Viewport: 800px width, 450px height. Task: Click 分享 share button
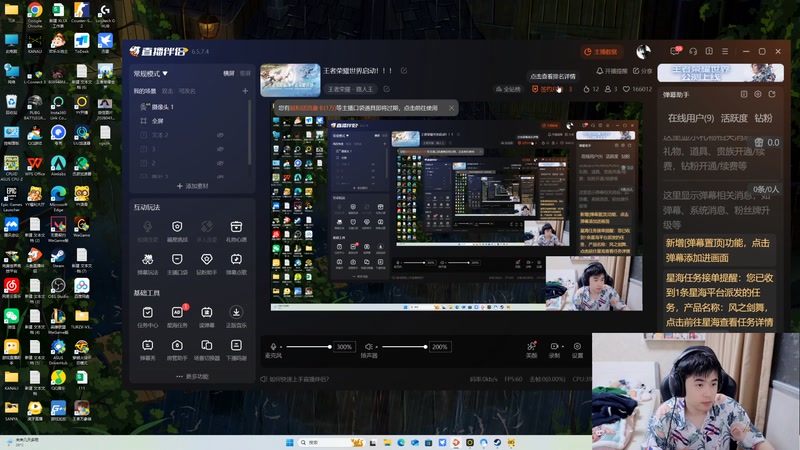tap(643, 71)
